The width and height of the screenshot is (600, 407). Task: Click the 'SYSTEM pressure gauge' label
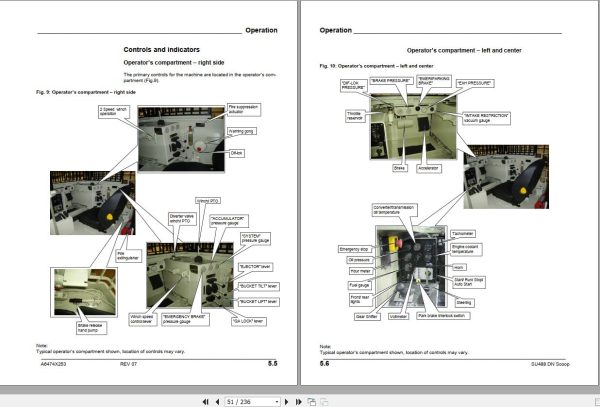(255, 238)
